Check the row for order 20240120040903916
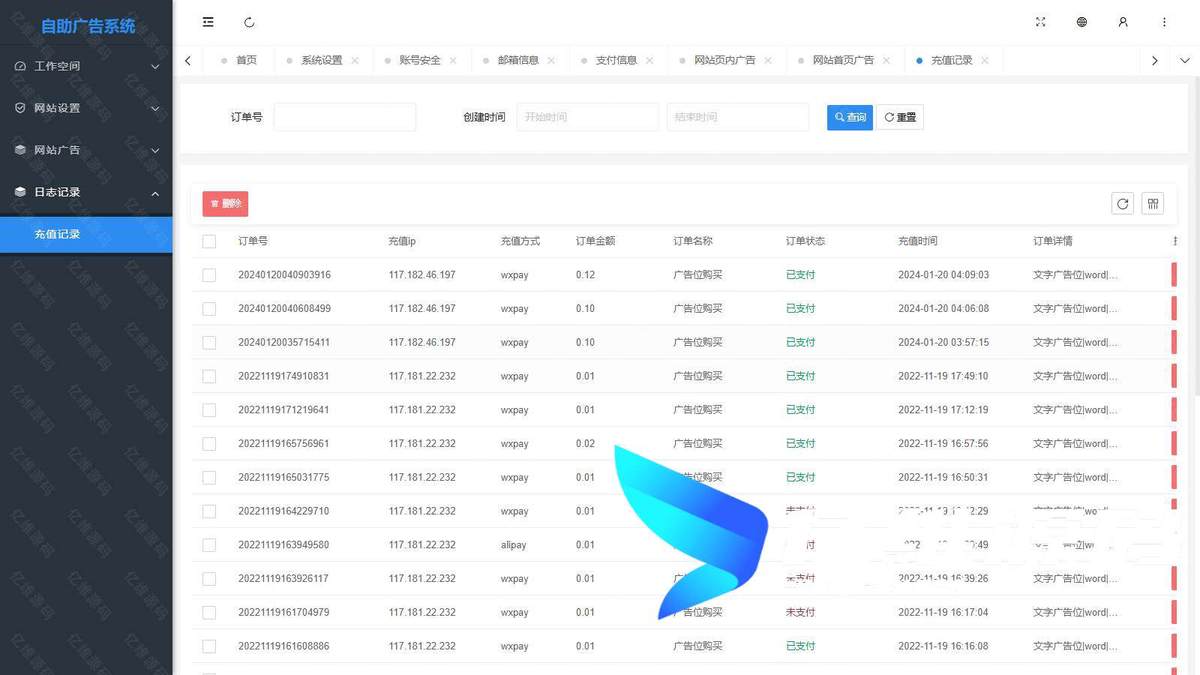Viewport: 1200px width, 675px height. tap(209, 275)
